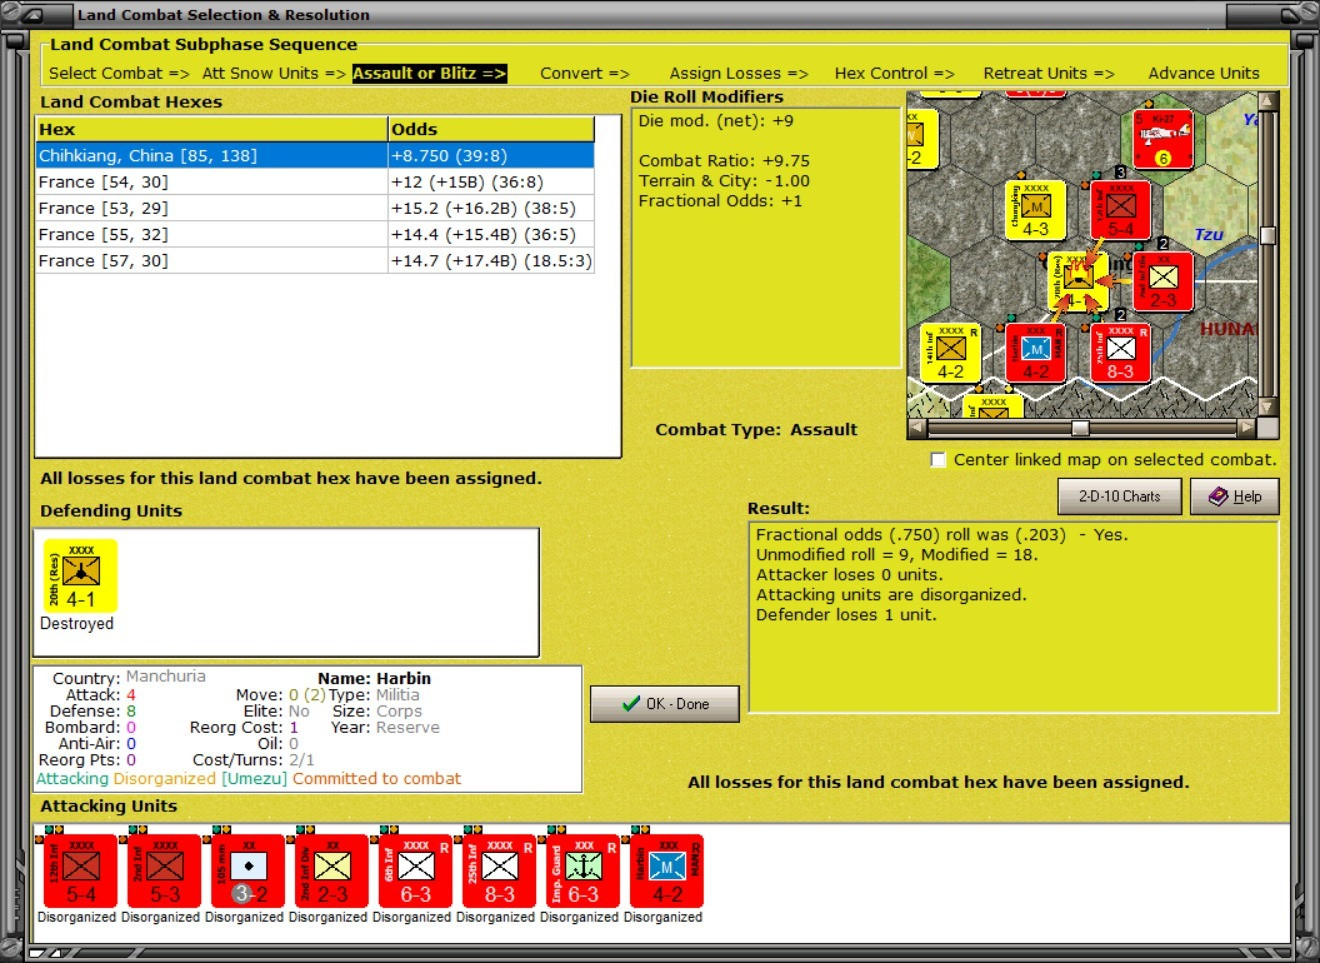Click the map vertical scrollbar thumb
This screenshot has width=1320, height=963.
(1268, 235)
